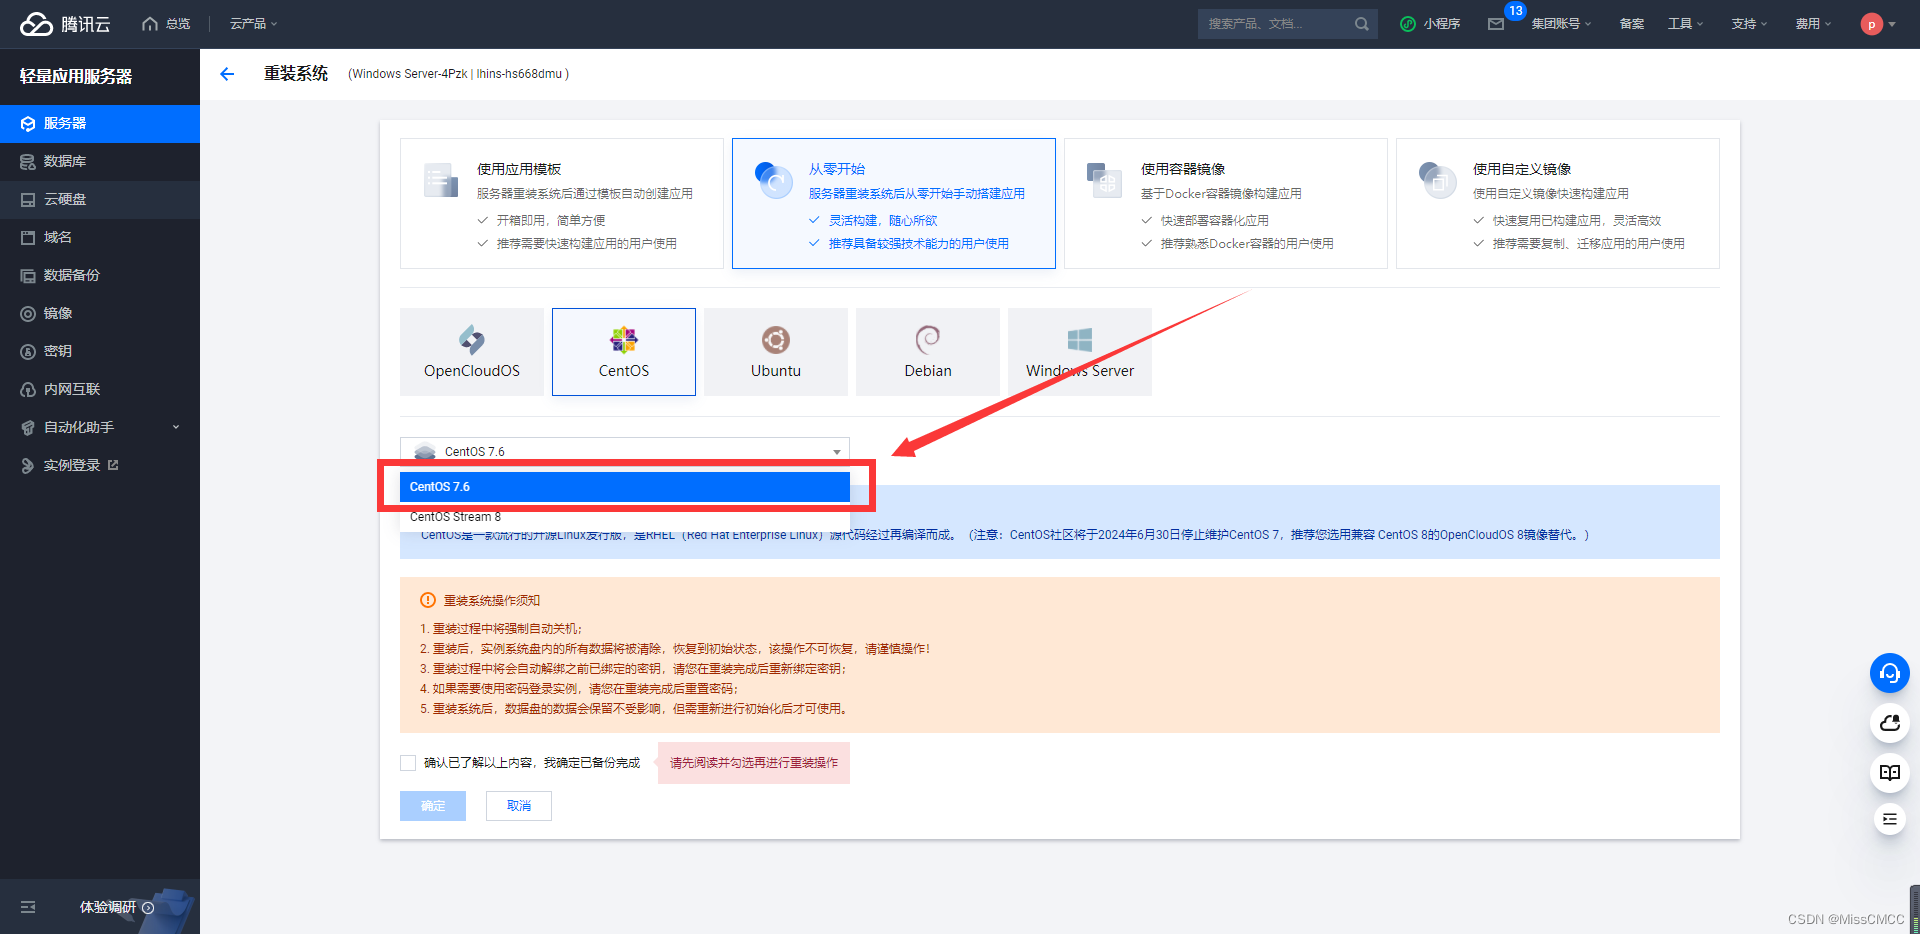
Task: Open 实例登录 external link
Action: pos(100,466)
